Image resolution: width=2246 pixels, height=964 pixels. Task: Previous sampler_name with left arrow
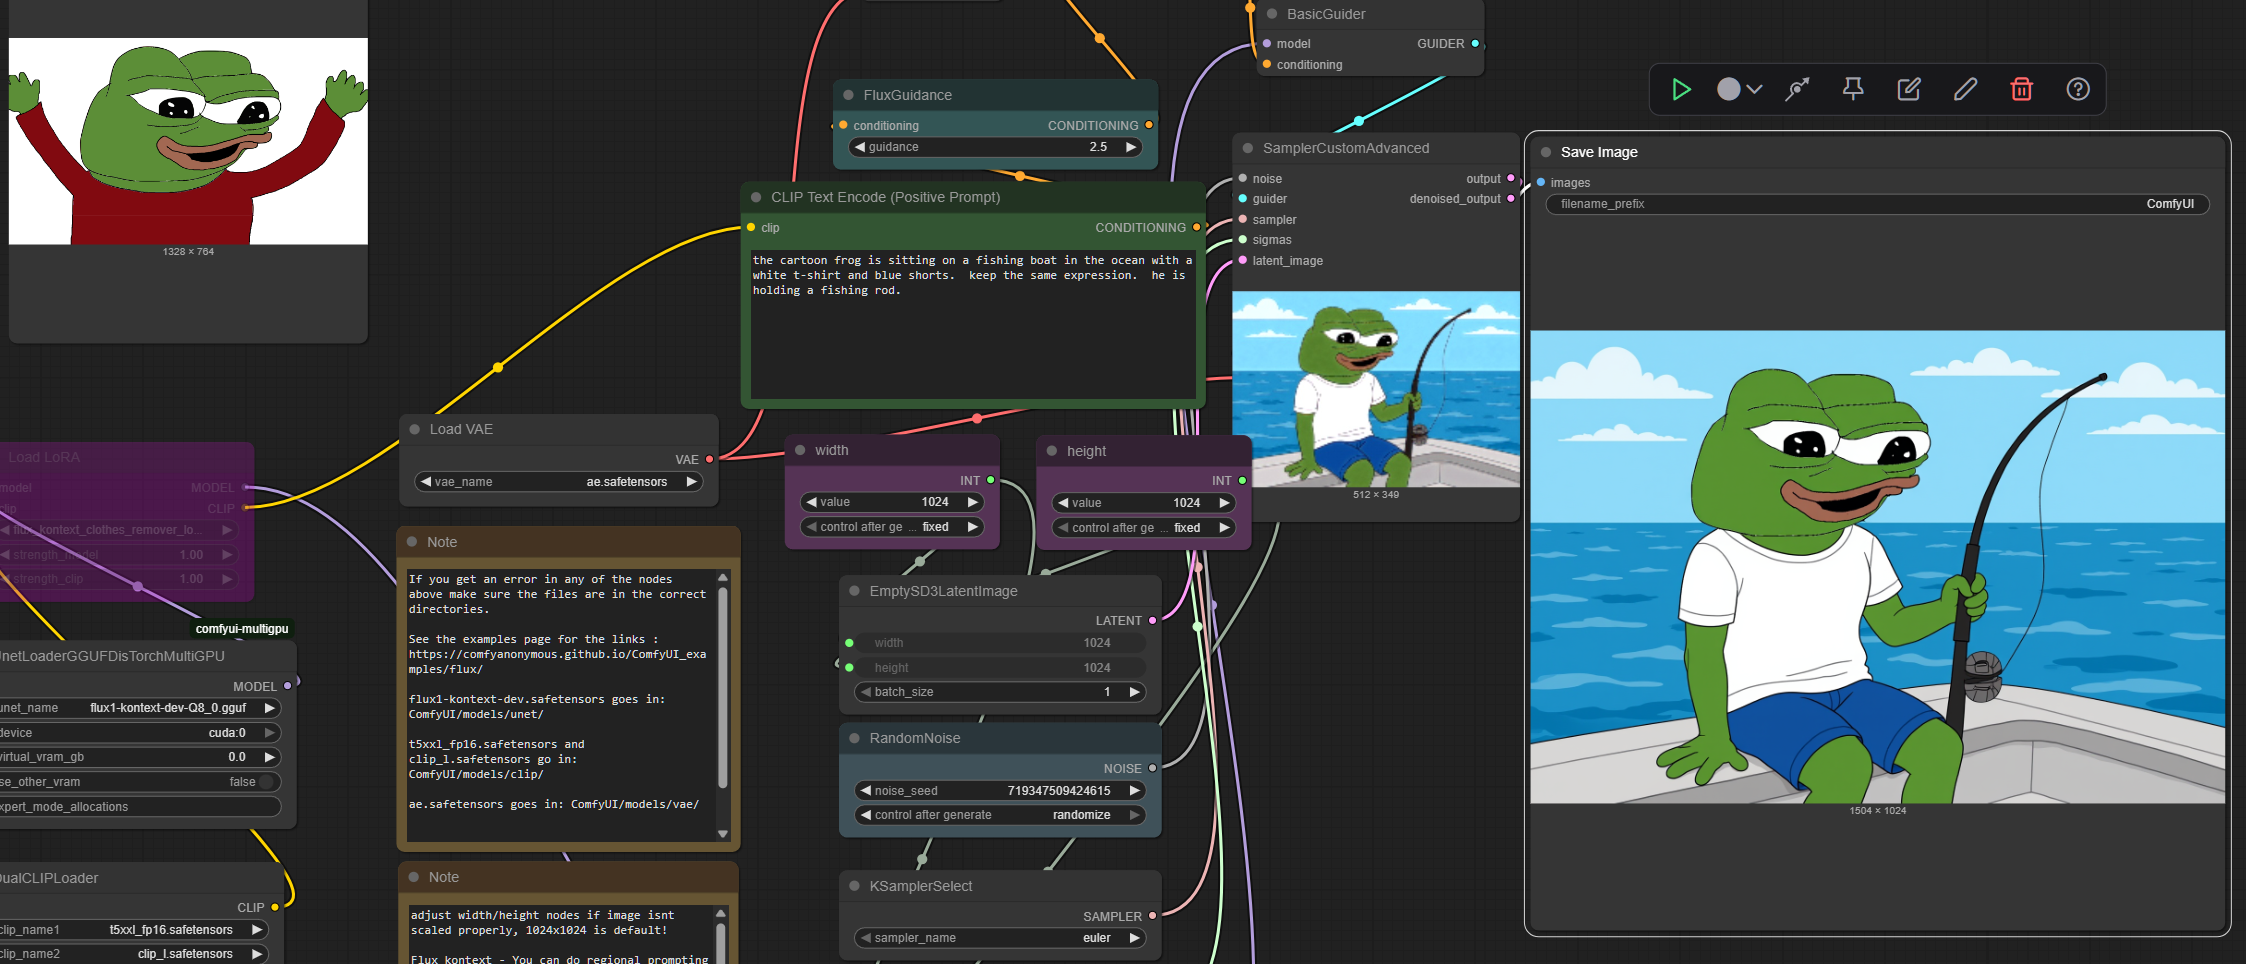(x=865, y=938)
